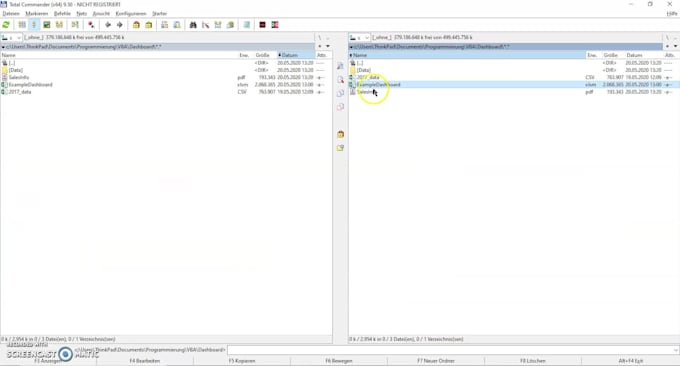Open the Netz menu

[82, 13]
